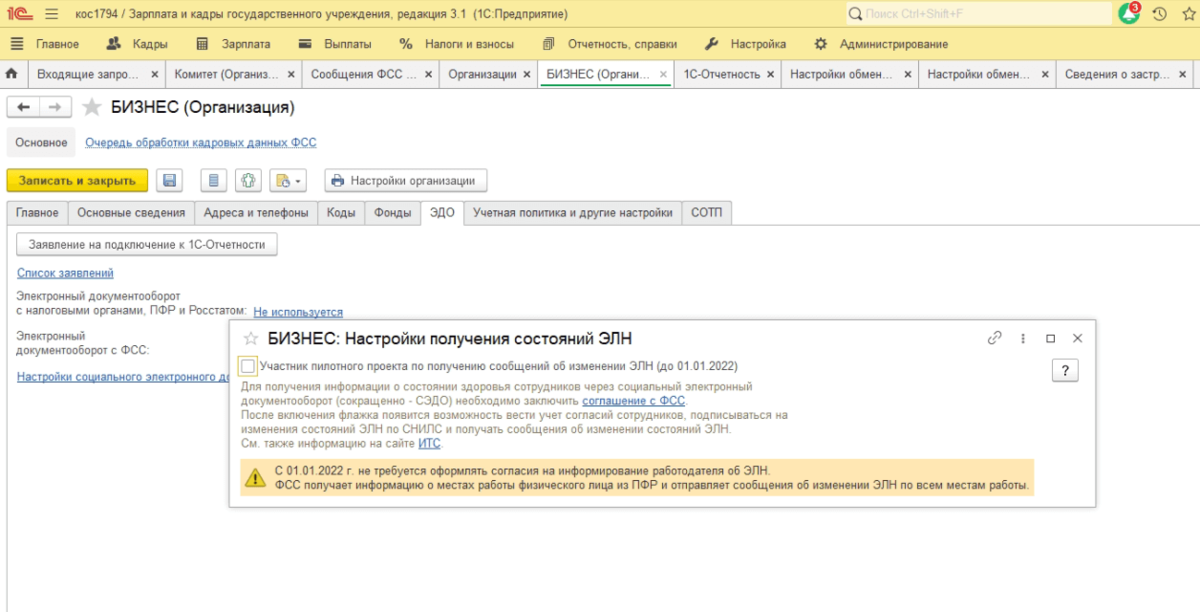Screen dimensions: 1200x612
Task: Select the Основное navigation item
Action: click(x=41, y=143)
